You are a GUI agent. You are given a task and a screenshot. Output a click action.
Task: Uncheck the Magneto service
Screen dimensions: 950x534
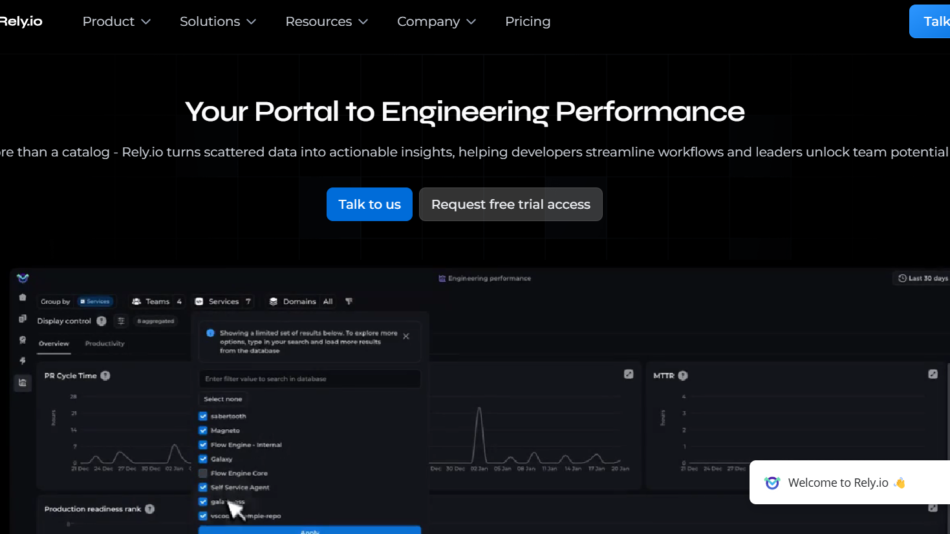pyautogui.click(x=203, y=430)
